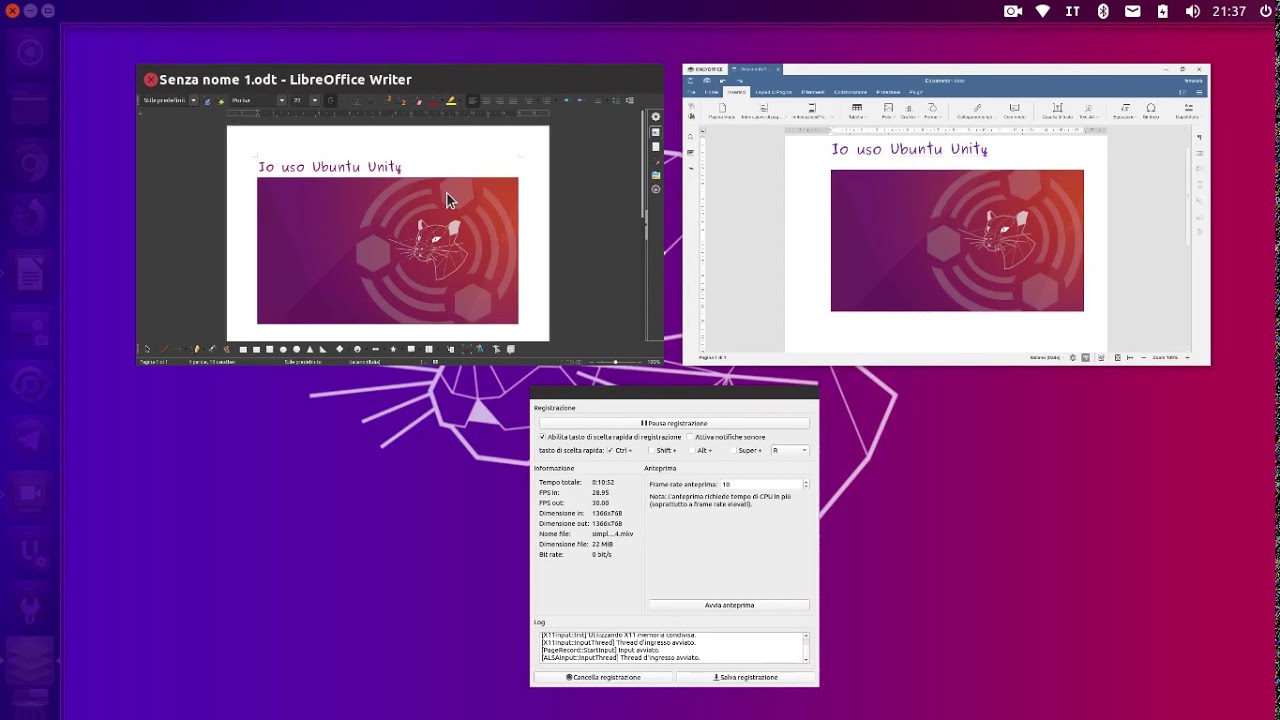Screen dimensions: 1280x720
Task: Open sidebar settings gear in LibreOffice Writer
Action: 656,117
